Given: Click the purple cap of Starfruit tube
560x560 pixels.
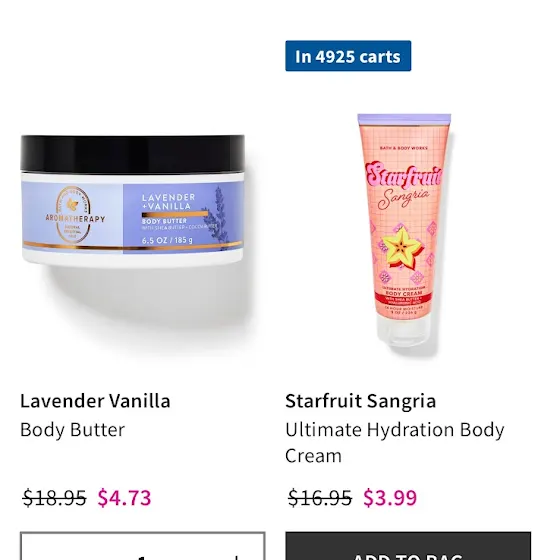Looking at the screenshot, I should click(x=404, y=119).
